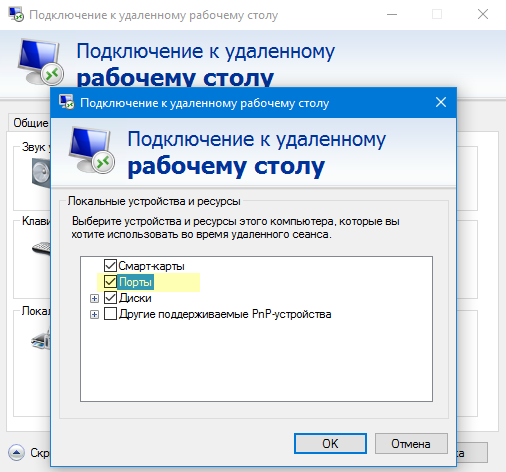
Task: Toggle the Порты checkbox
Action: pyautogui.click(x=110, y=282)
